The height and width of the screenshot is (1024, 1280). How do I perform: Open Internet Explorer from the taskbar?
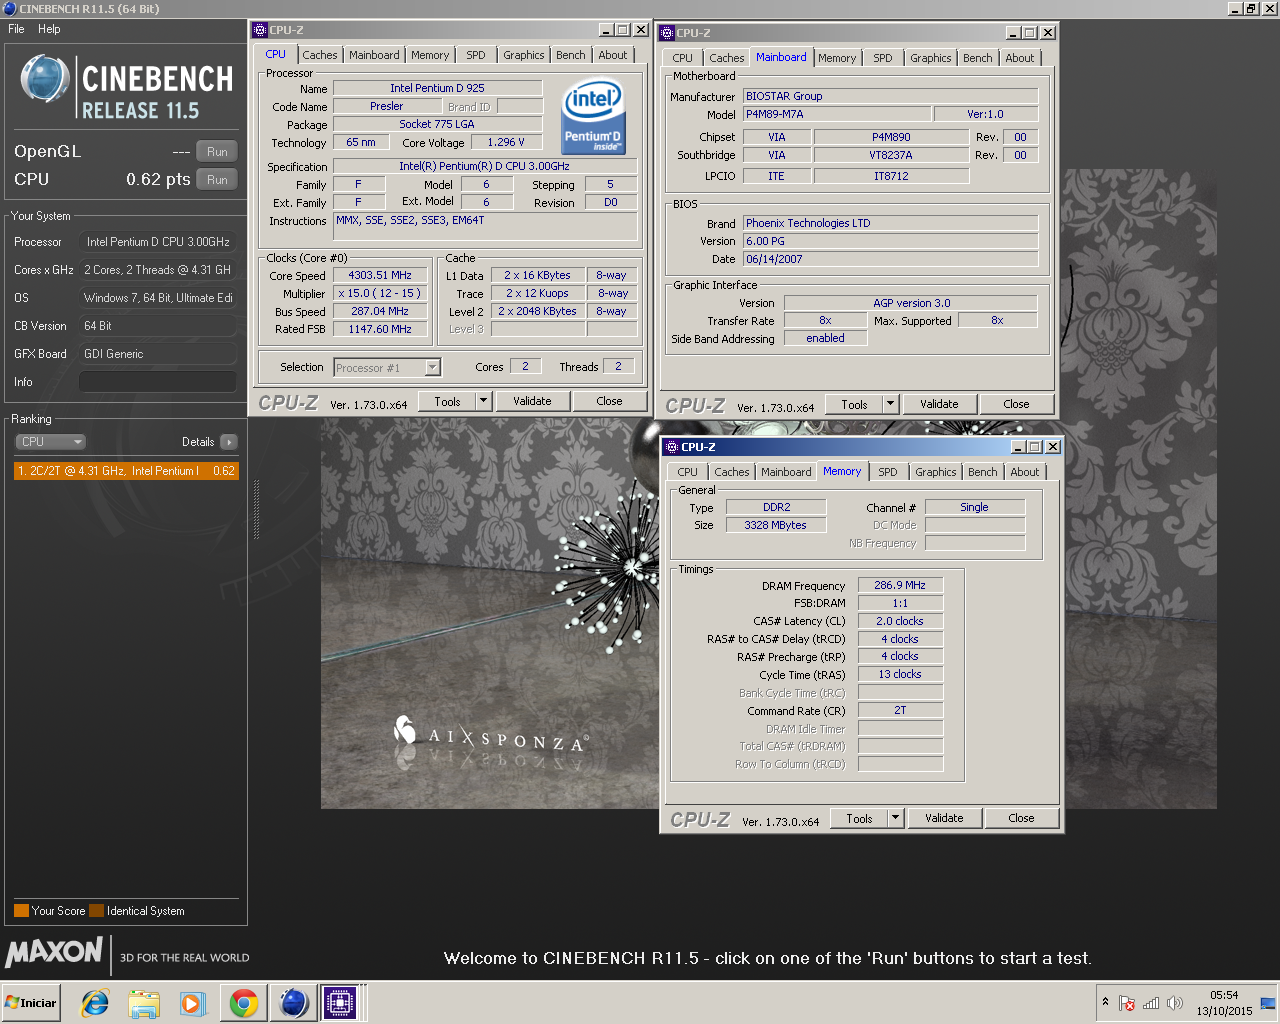click(95, 1003)
